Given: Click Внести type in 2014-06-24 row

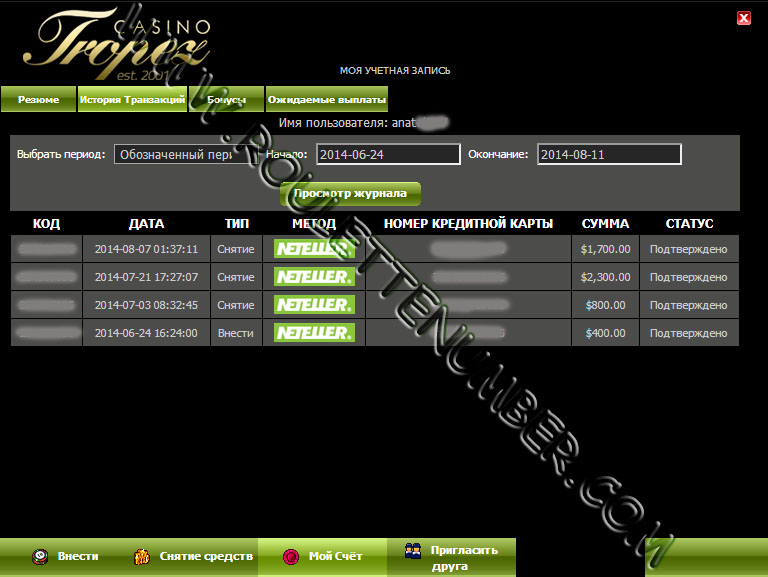Looking at the screenshot, I should click(236, 333).
